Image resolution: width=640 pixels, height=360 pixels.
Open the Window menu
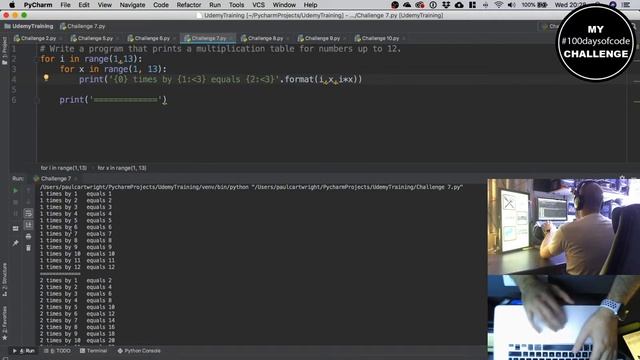pyautogui.click(x=284, y=5)
